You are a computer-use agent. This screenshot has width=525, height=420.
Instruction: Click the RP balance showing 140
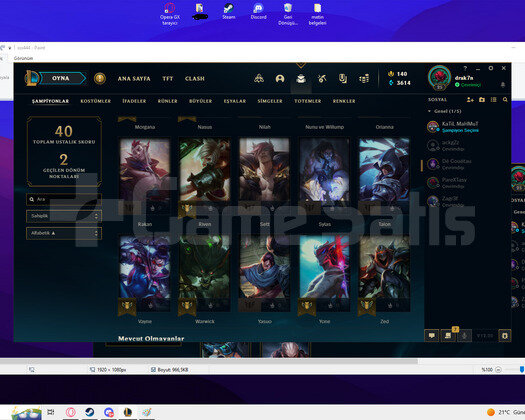click(x=397, y=74)
